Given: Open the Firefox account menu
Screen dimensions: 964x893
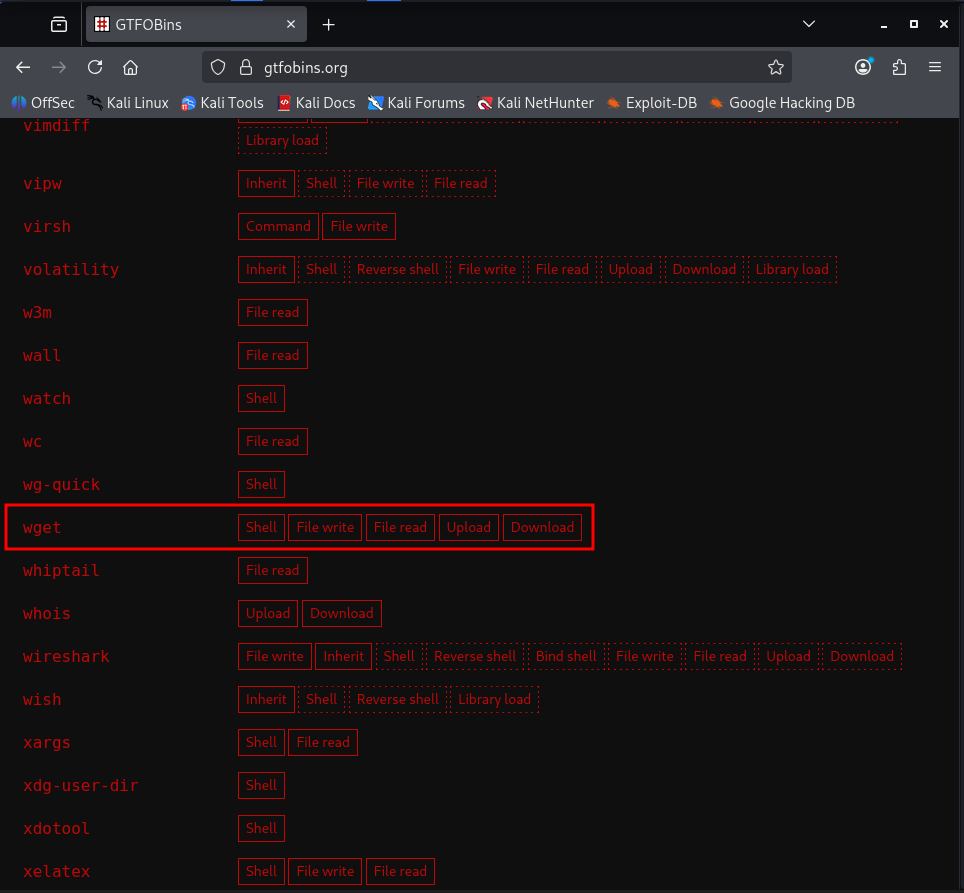Looking at the screenshot, I should [x=863, y=68].
